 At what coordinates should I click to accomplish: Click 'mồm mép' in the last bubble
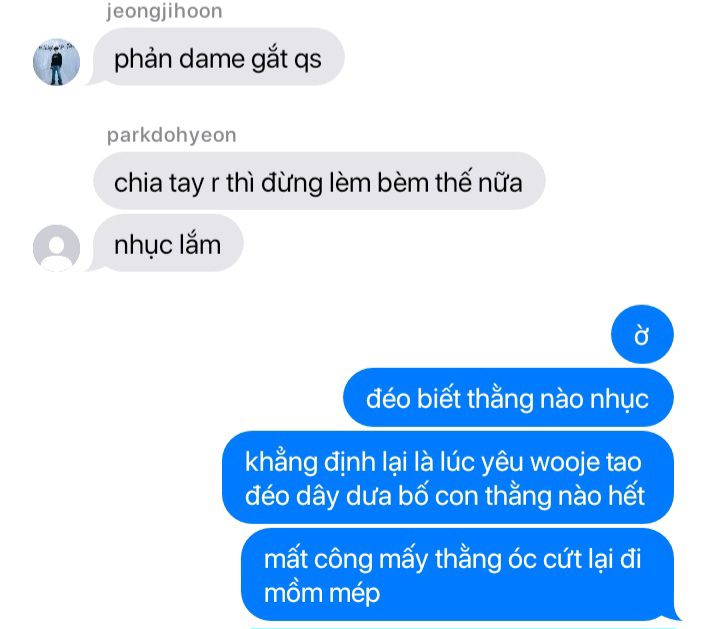(x=322, y=594)
